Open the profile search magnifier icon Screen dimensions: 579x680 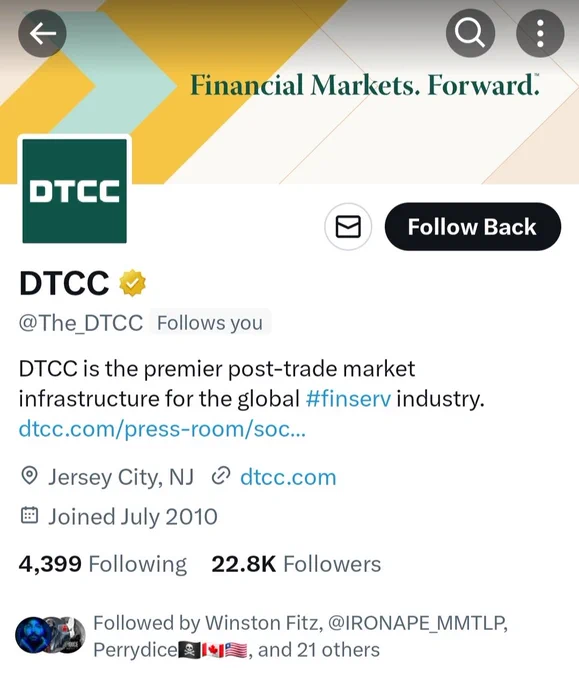coord(470,33)
